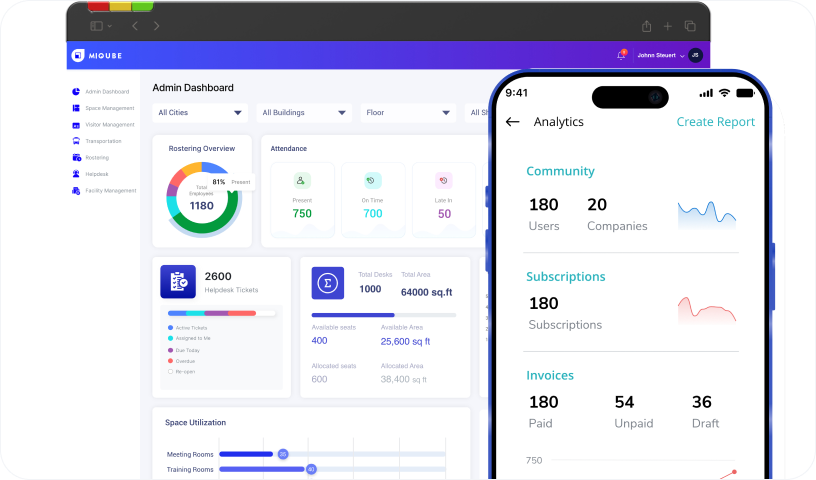The image size is (816, 480).
Task: Click the Present attendance icon
Action: 302,181
